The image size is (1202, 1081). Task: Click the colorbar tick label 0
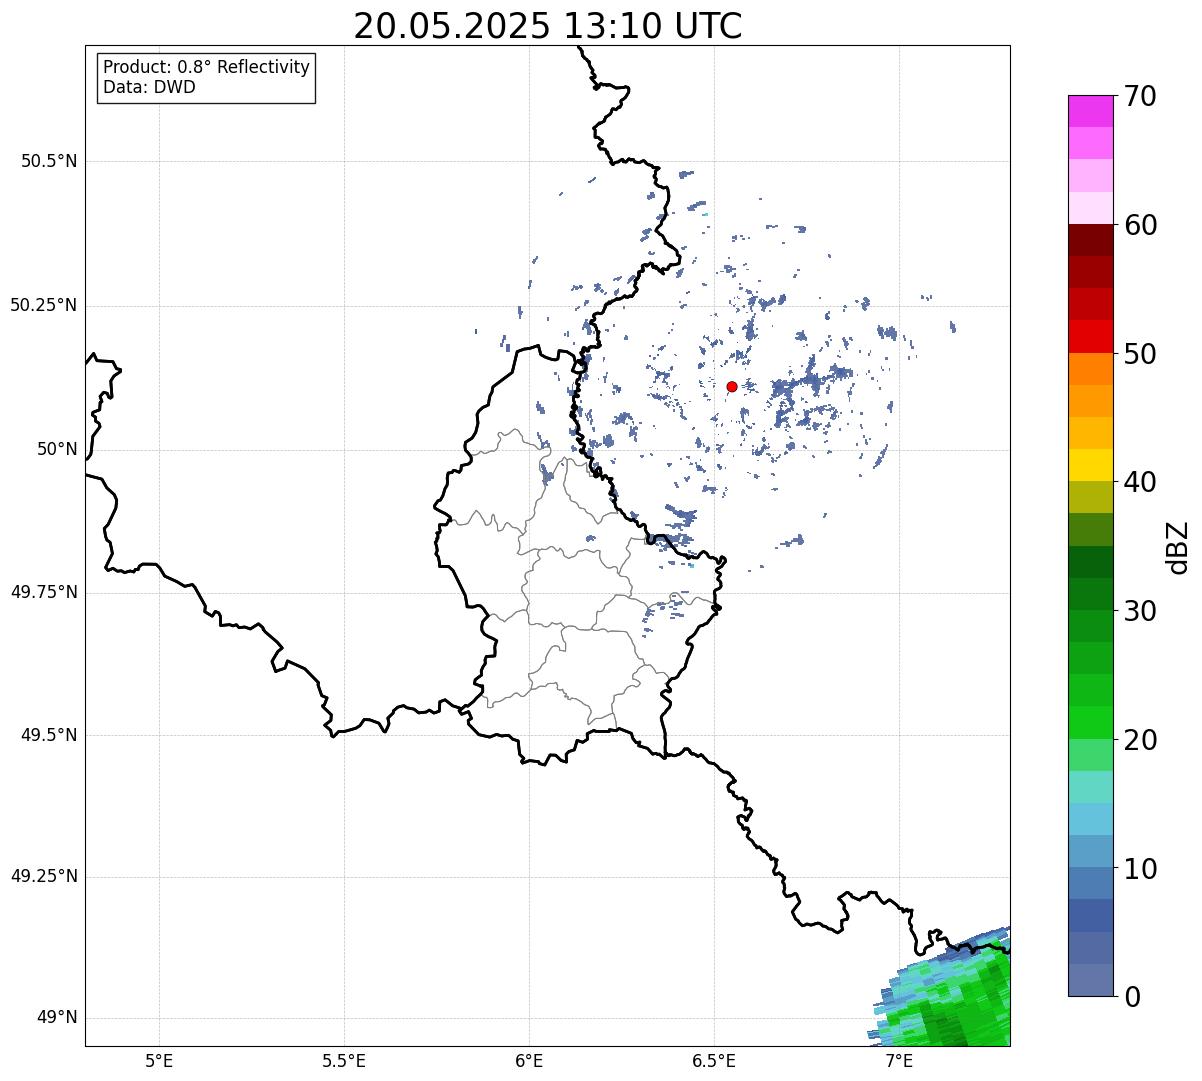pyautogui.click(x=1131, y=997)
